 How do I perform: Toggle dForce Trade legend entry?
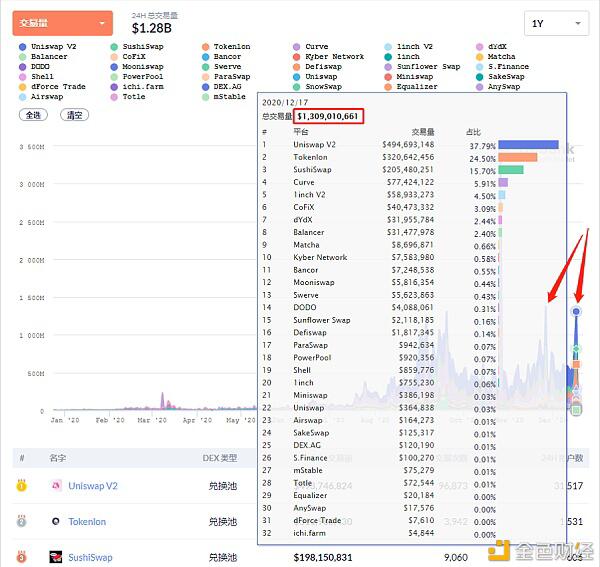click(52, 86)
